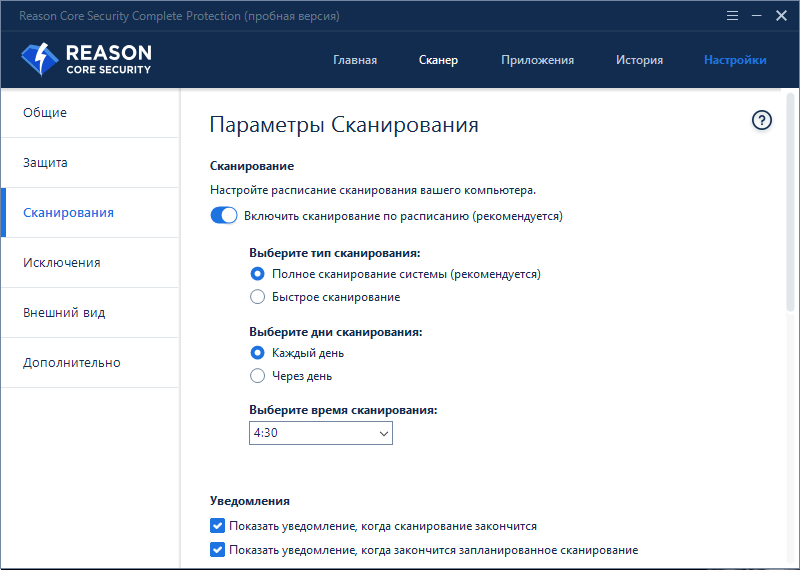Close the Reason Core Security window

tap(781, 16)
